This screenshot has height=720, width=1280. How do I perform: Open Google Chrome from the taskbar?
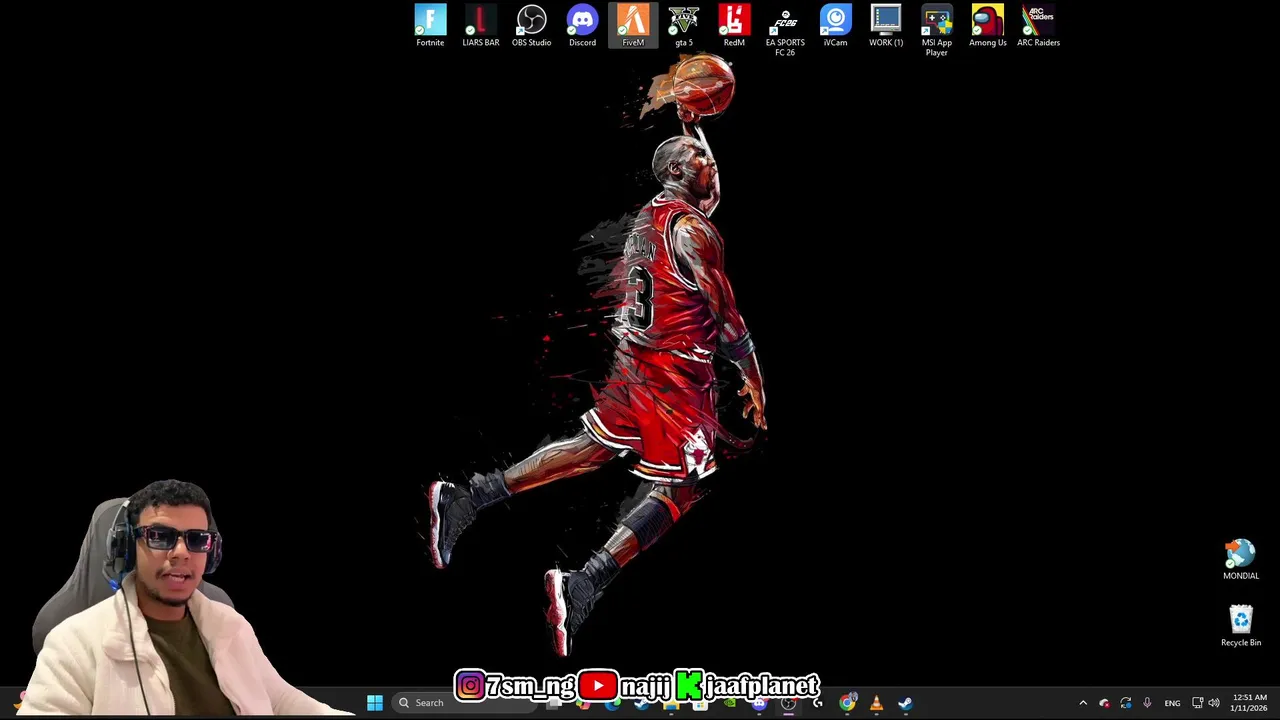pos(847,703)
